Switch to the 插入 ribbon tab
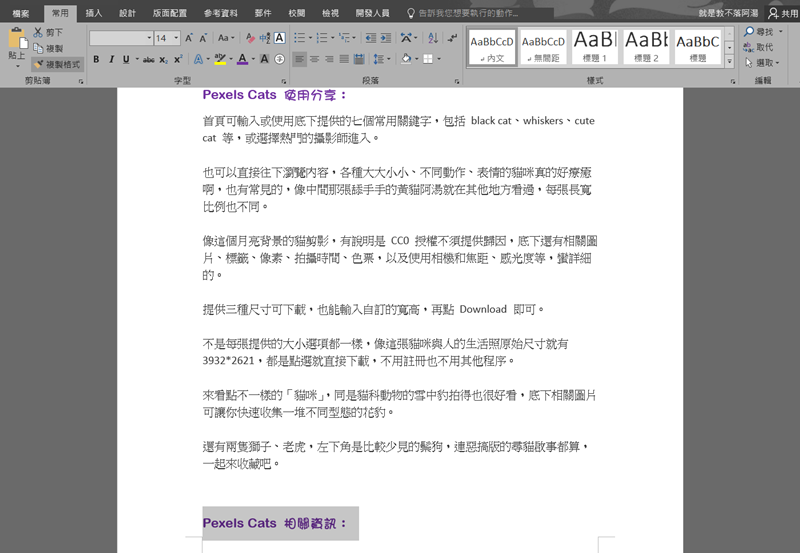The width and height of the screenshot is (800, 553). (x=94, y=13)
